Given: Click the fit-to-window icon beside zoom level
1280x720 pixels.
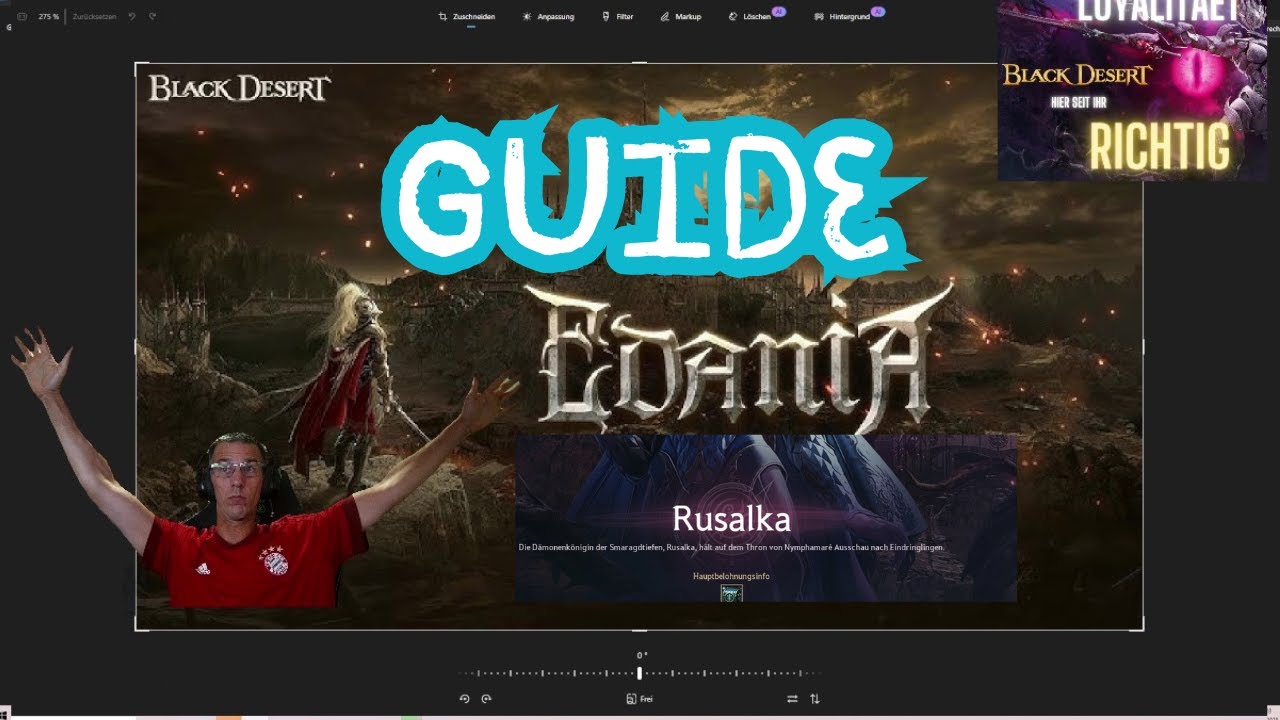Looking at the screenshot, I should tap(22, 17).
